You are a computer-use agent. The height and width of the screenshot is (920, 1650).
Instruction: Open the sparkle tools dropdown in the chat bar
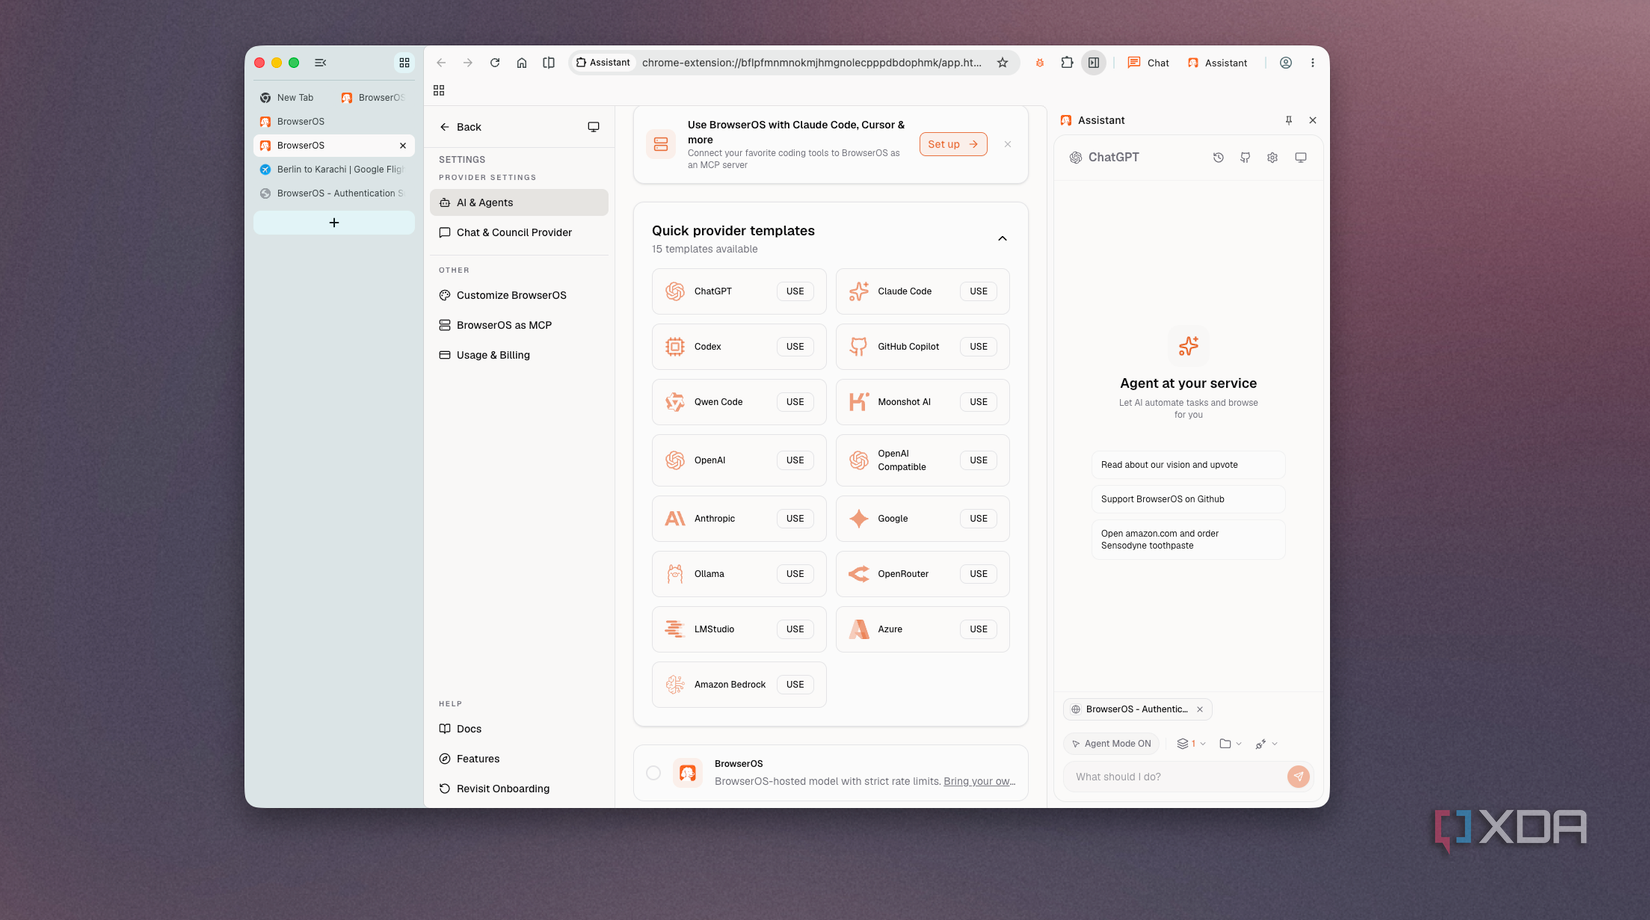pos(1267,744)
